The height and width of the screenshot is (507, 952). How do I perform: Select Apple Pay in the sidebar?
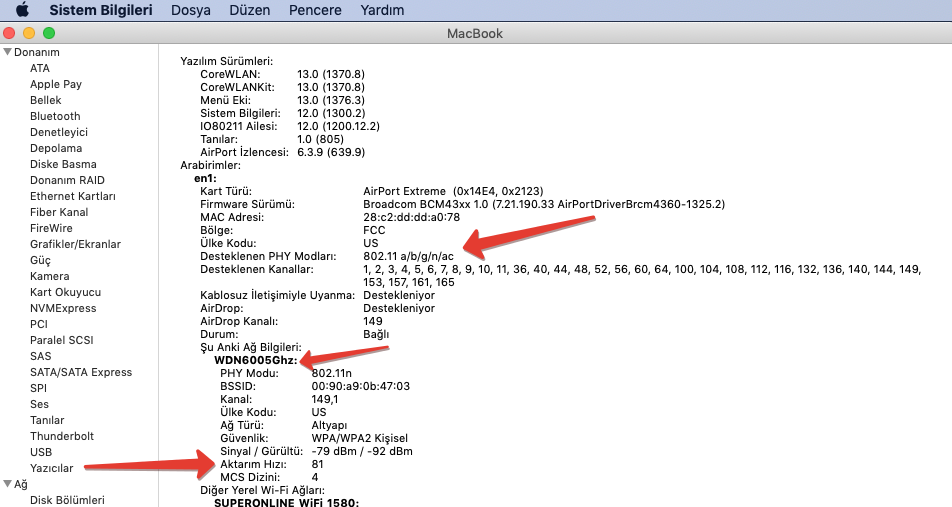pos(56,84)
